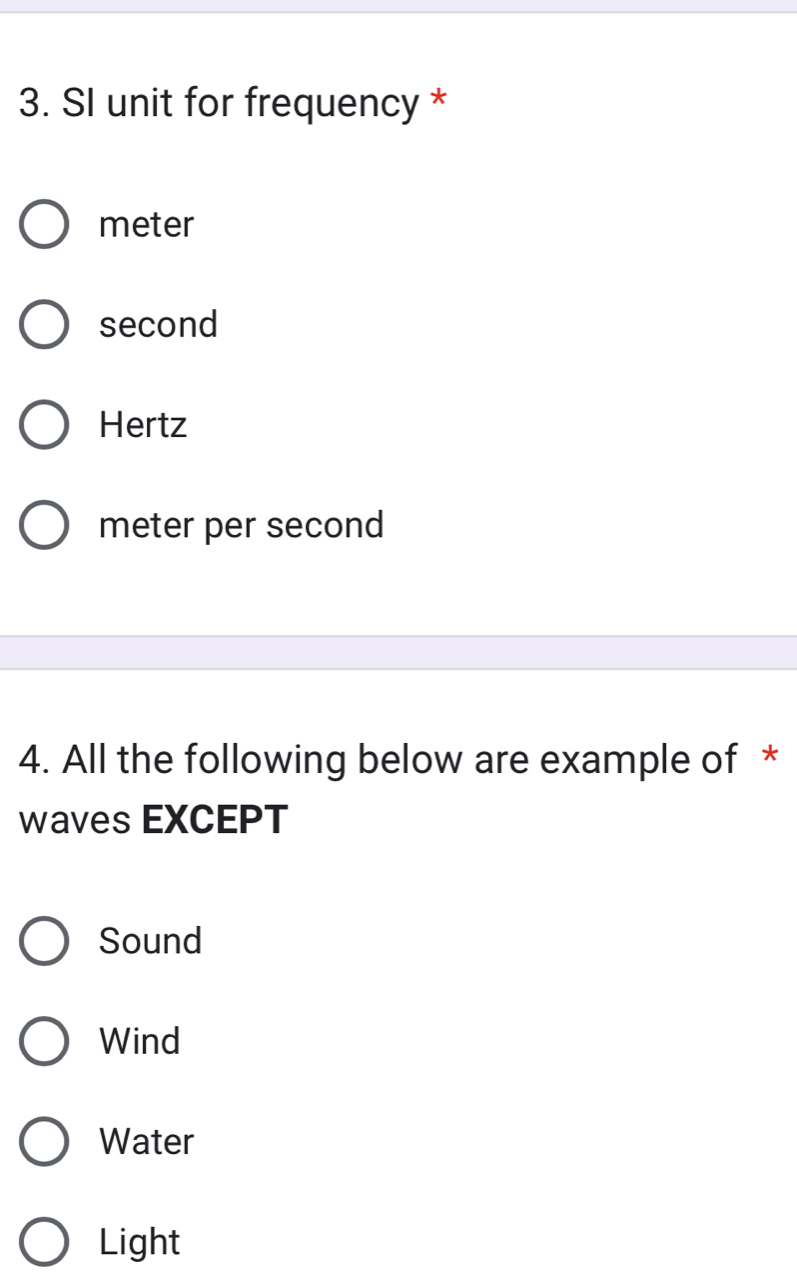797x1282 pixels.
Task: Click the 'Hertz' answer label text
Action: [x=143, y=426]
